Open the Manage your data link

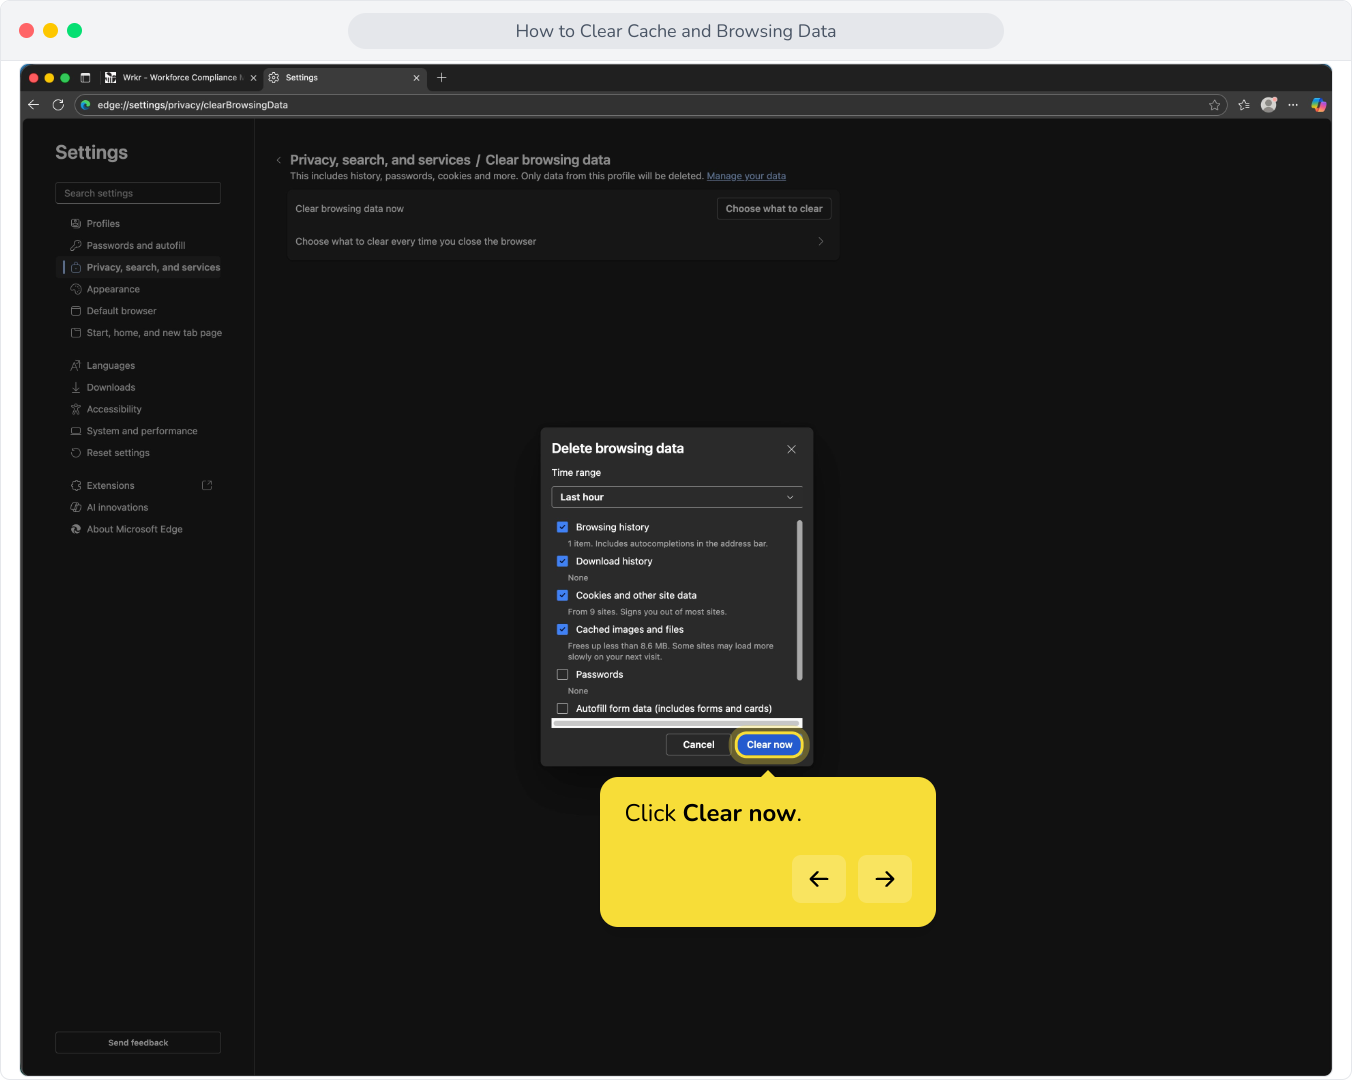[x=746, y=176]
